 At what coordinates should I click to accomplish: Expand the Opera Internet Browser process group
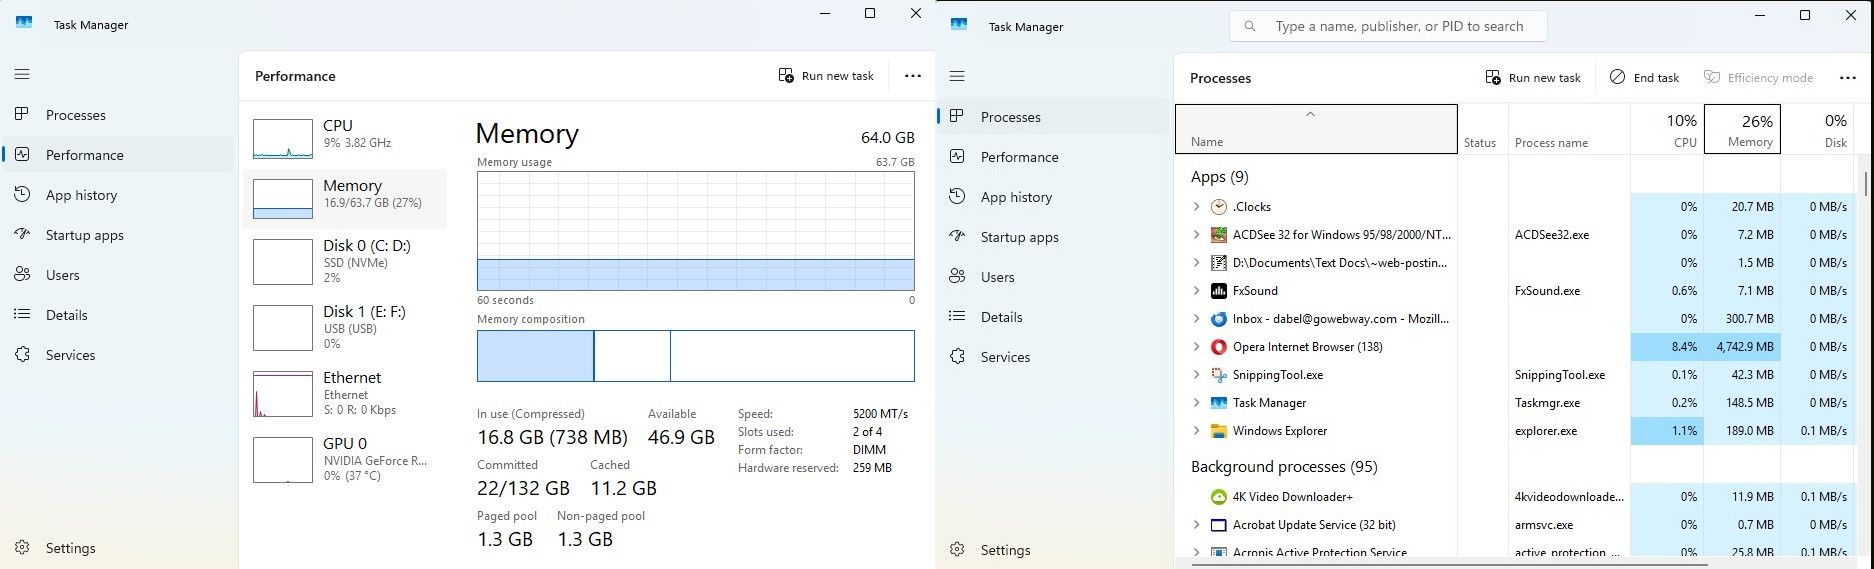[x=1196, y=347]
